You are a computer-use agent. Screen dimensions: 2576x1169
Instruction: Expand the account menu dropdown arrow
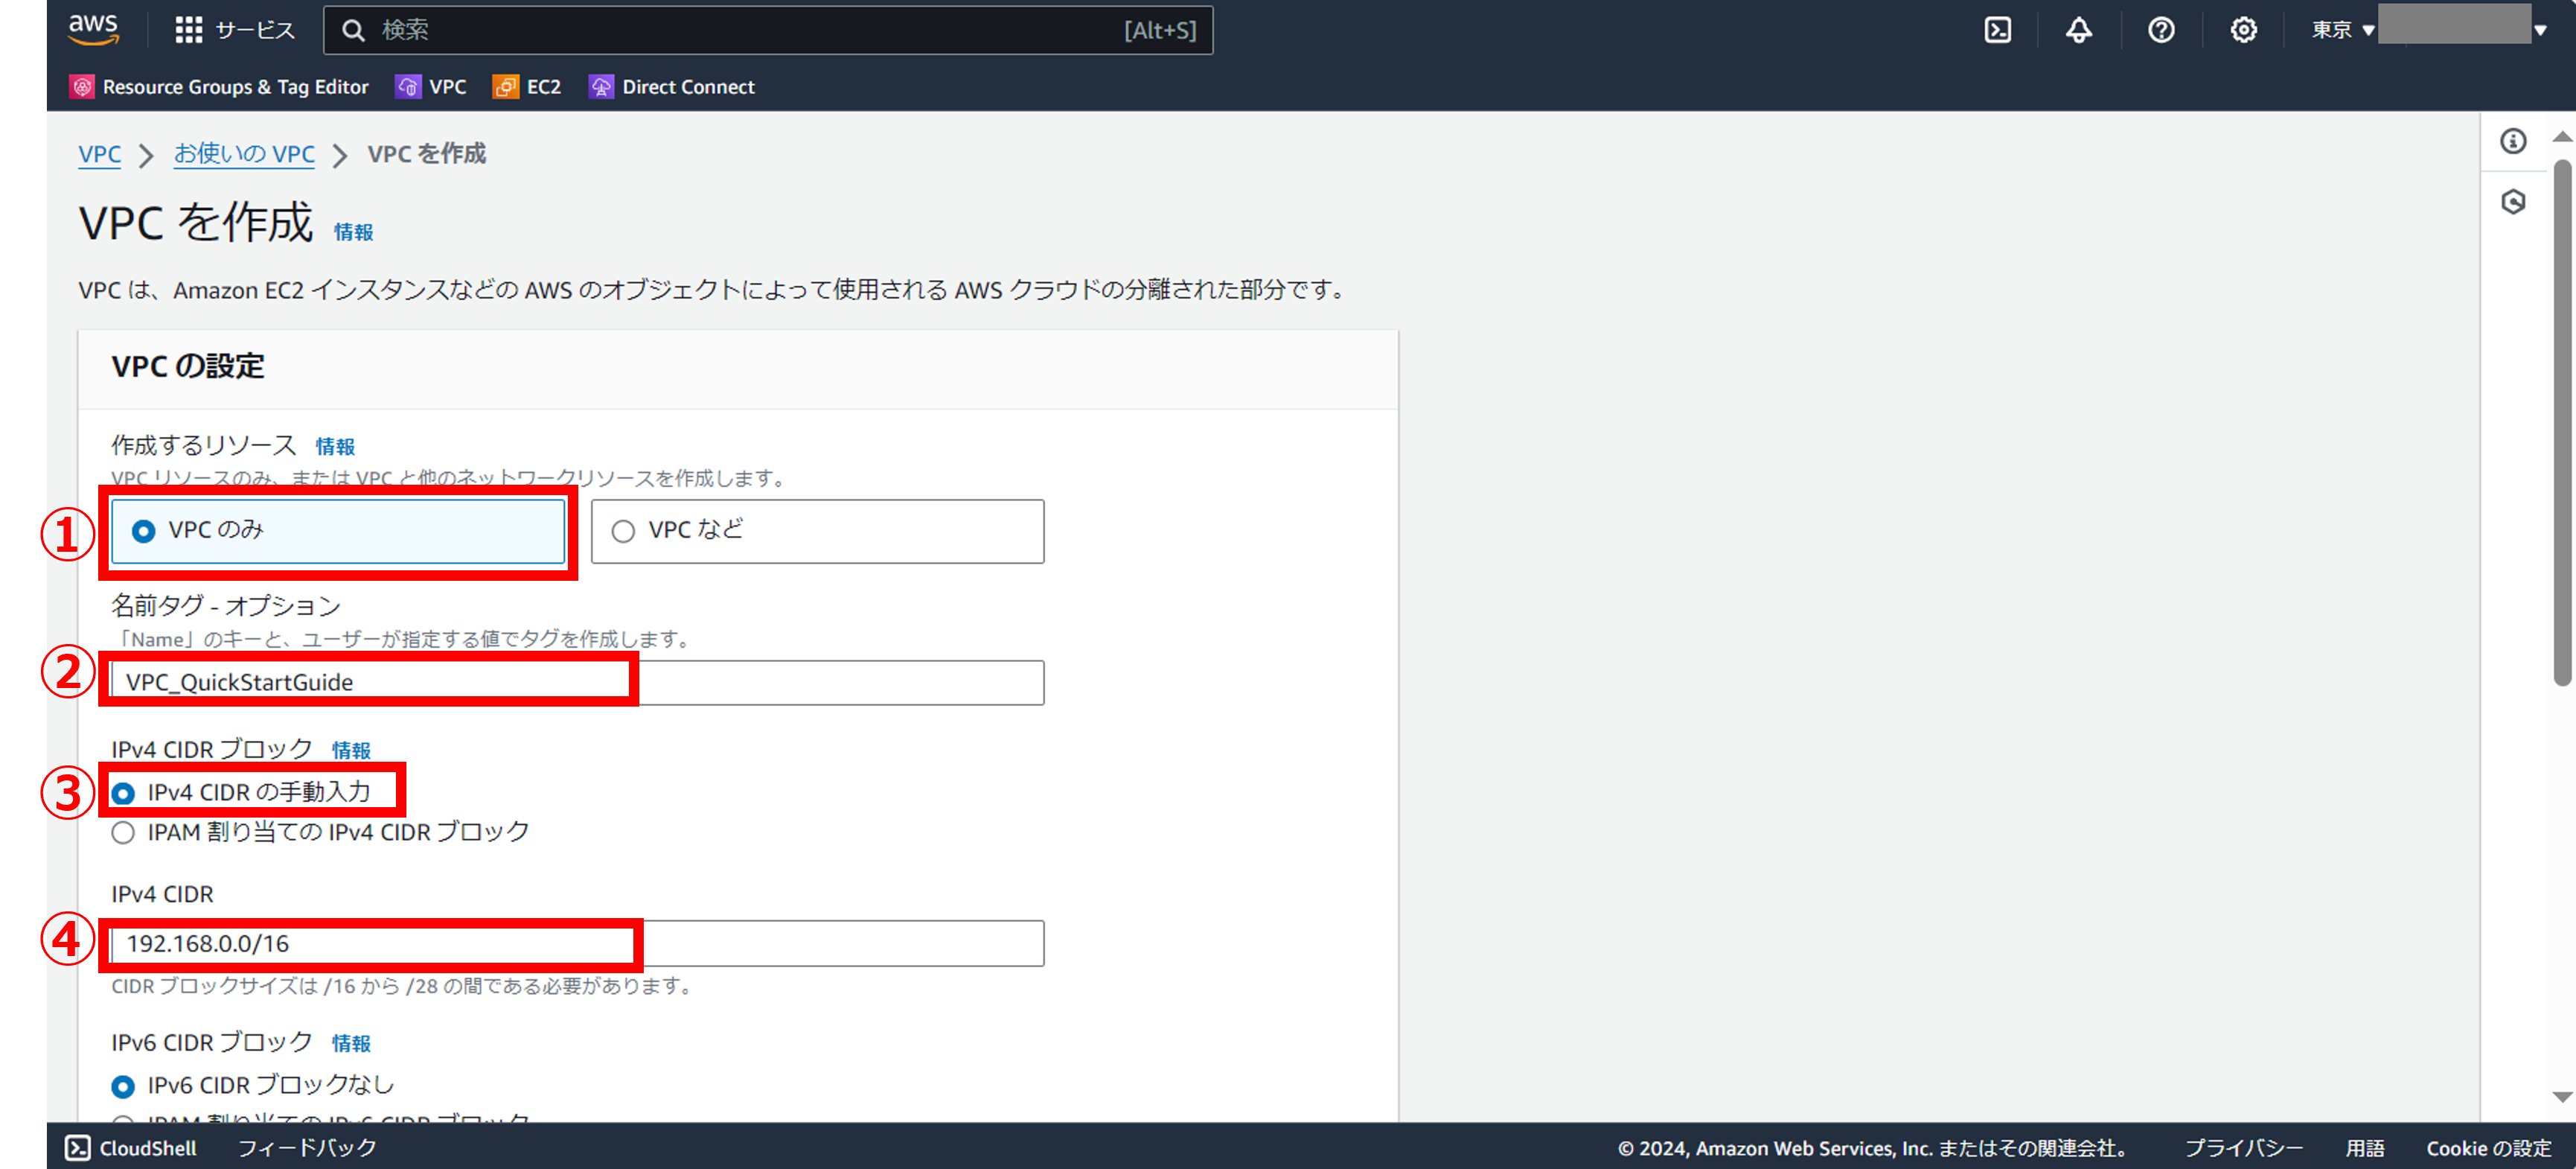tap(2539, 30)
